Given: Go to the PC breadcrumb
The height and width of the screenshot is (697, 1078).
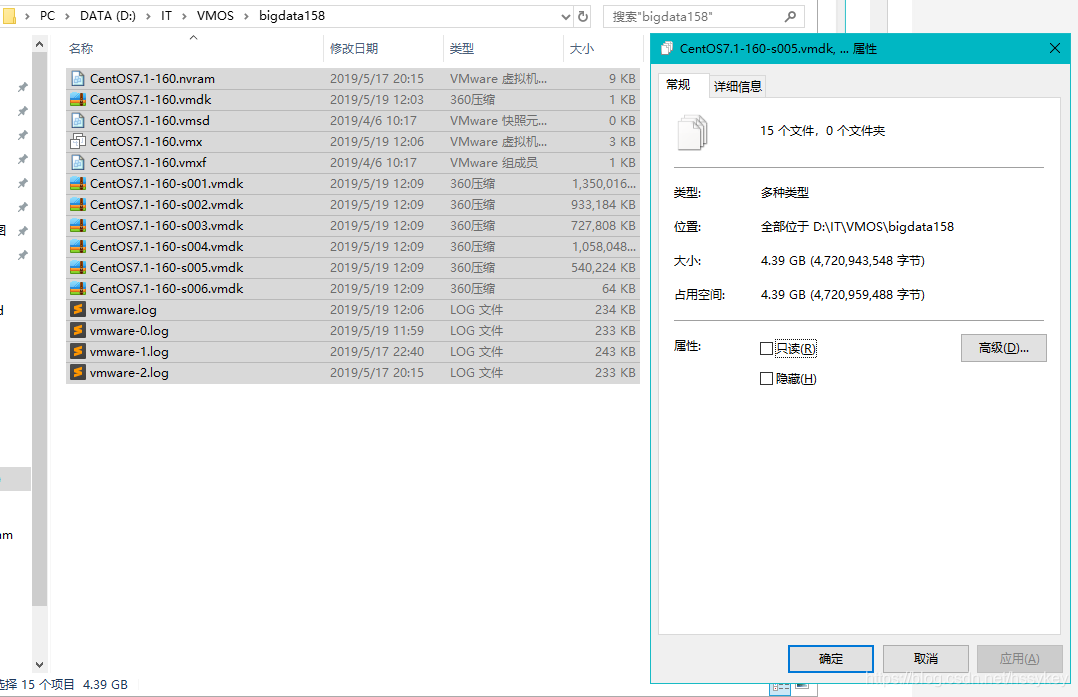Looking at the screenshot, I should [x=47, y=16].
